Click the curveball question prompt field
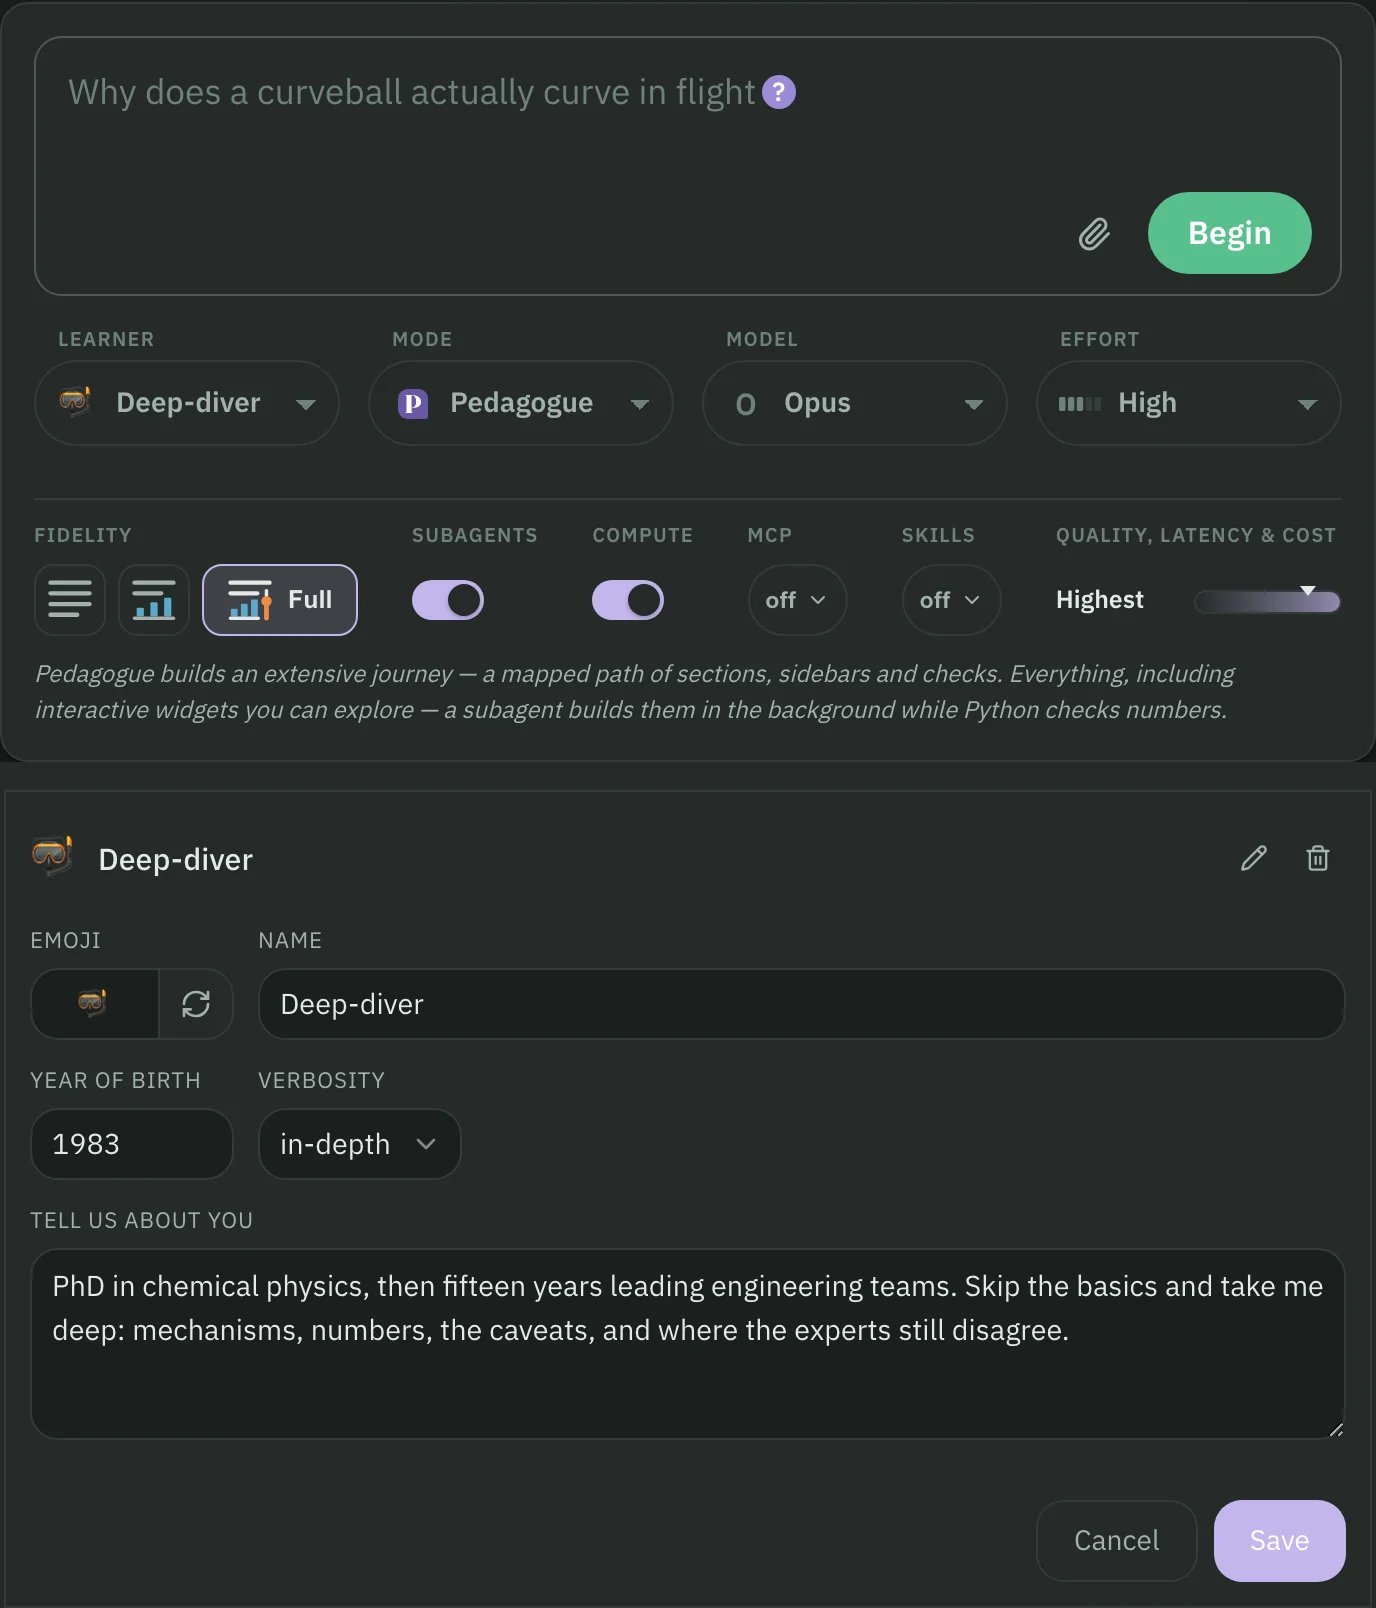This screenshot has height=1608, width=1376. [688, 166]
